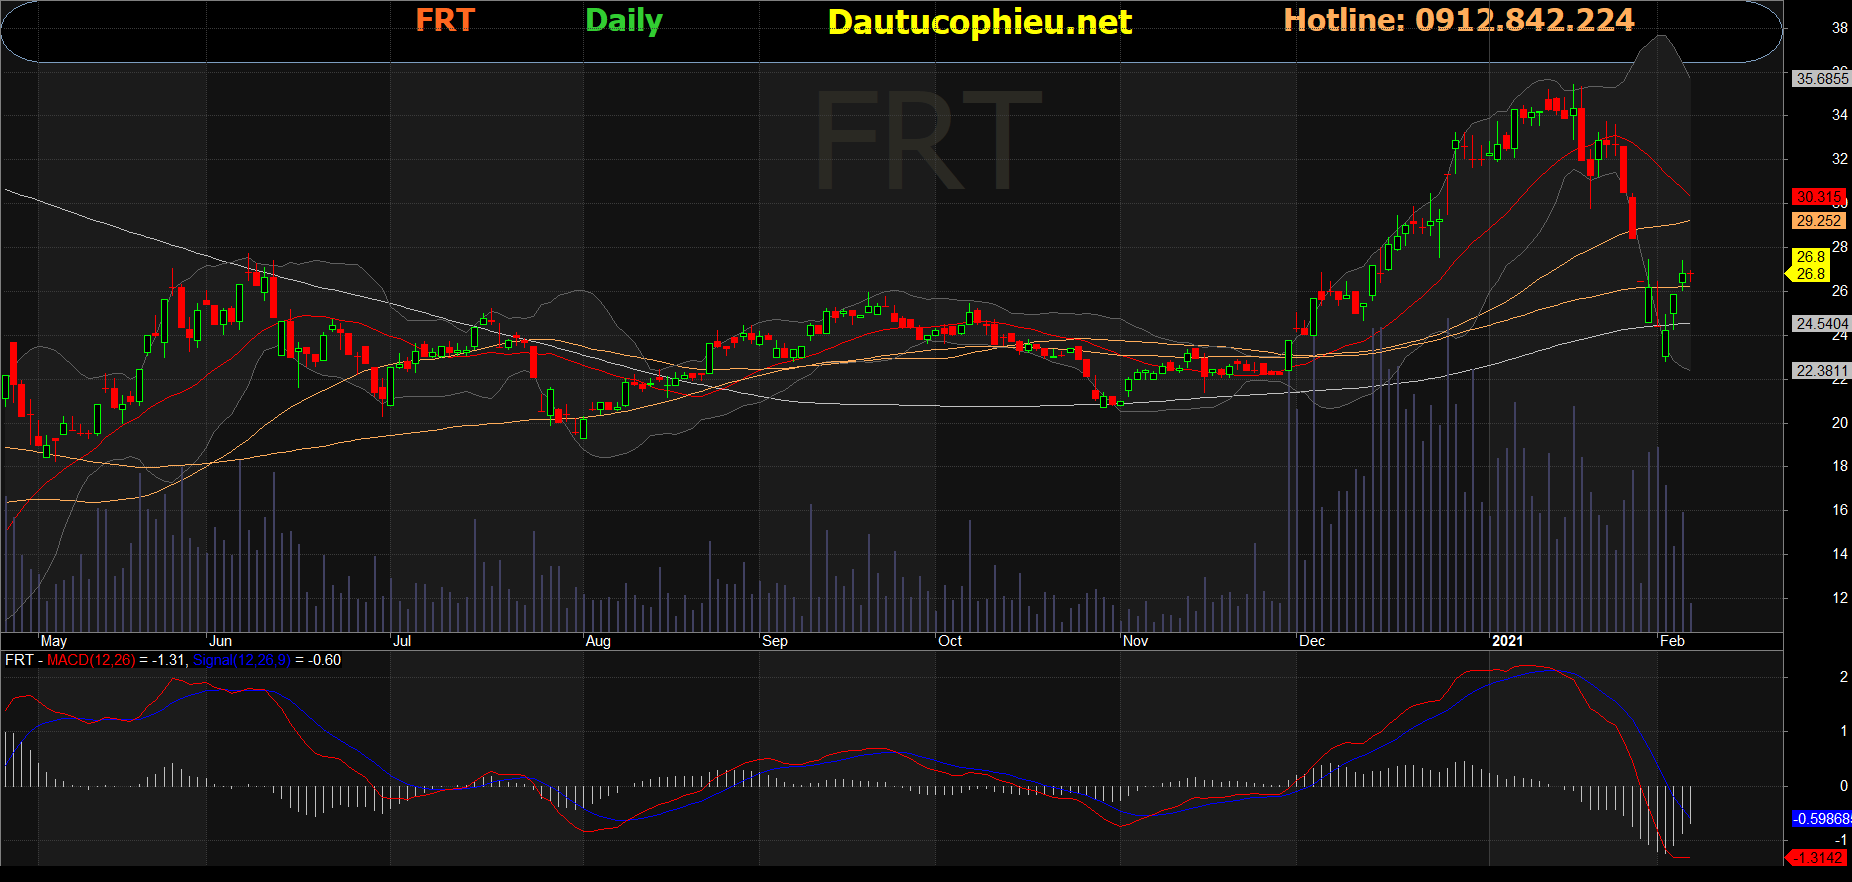
Task: Select the red -1.3142 MACD value tag
Action: click(x=1818, y=858)
